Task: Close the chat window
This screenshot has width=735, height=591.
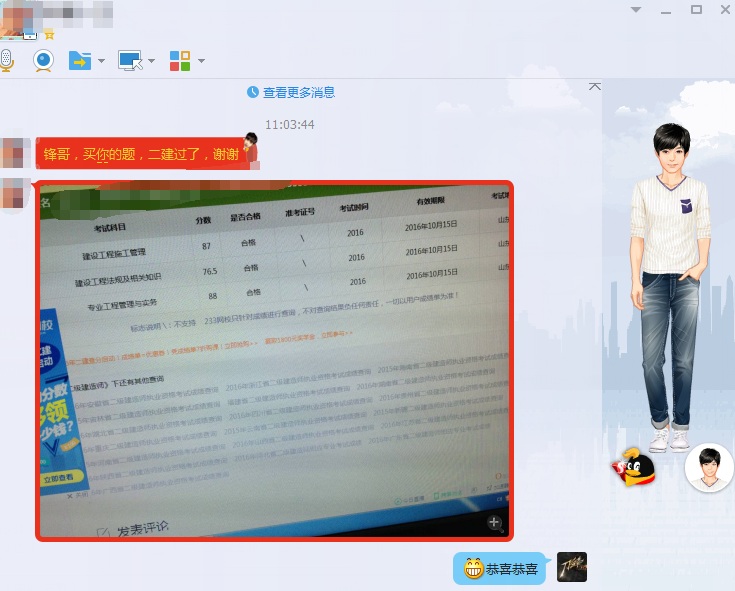Action: tap(725, 9)
